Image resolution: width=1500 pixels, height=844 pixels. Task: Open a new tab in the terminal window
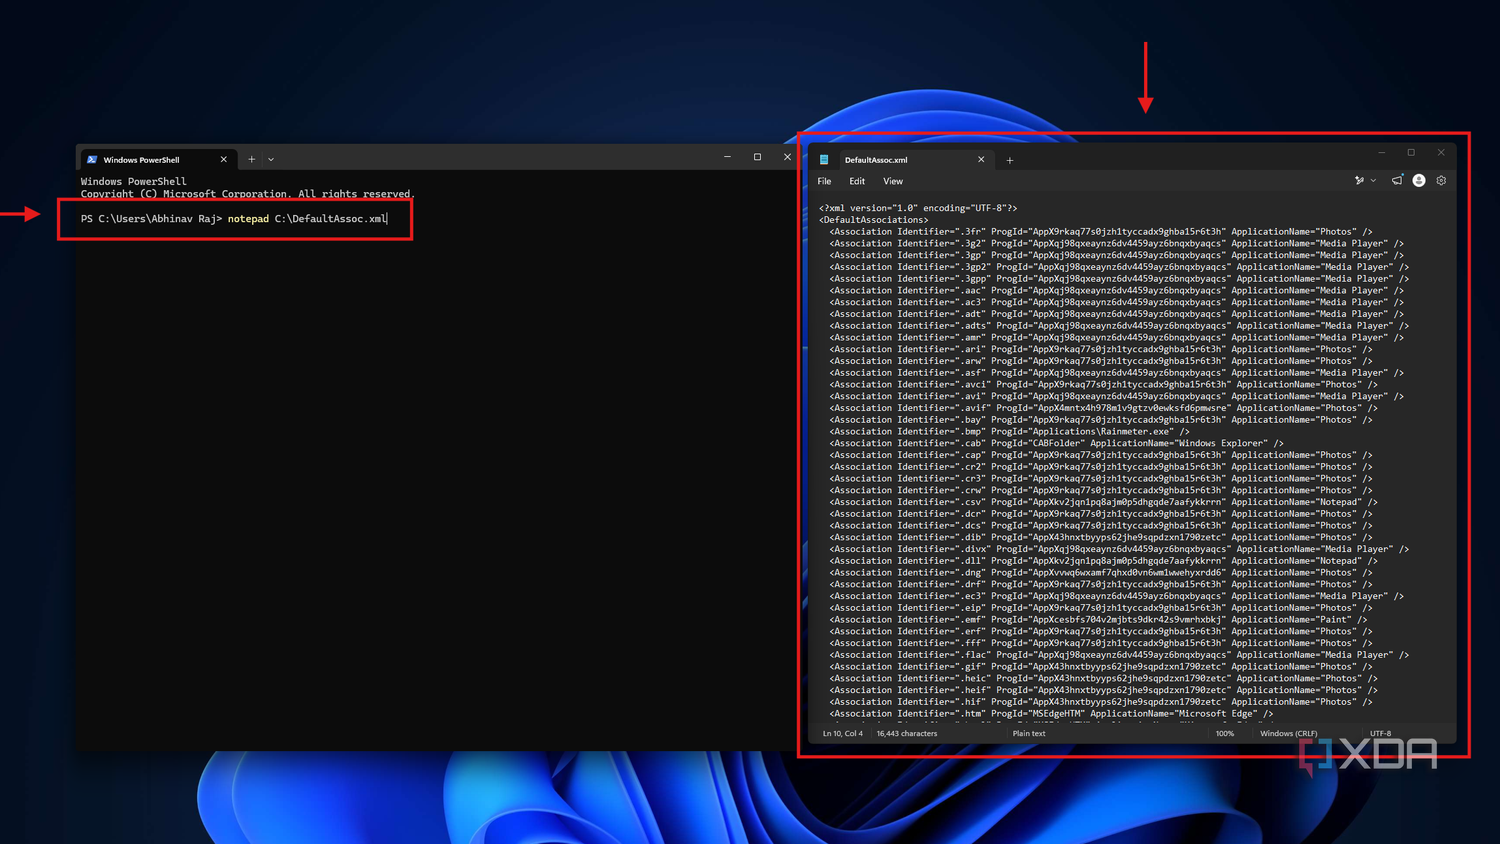(252, 160)
